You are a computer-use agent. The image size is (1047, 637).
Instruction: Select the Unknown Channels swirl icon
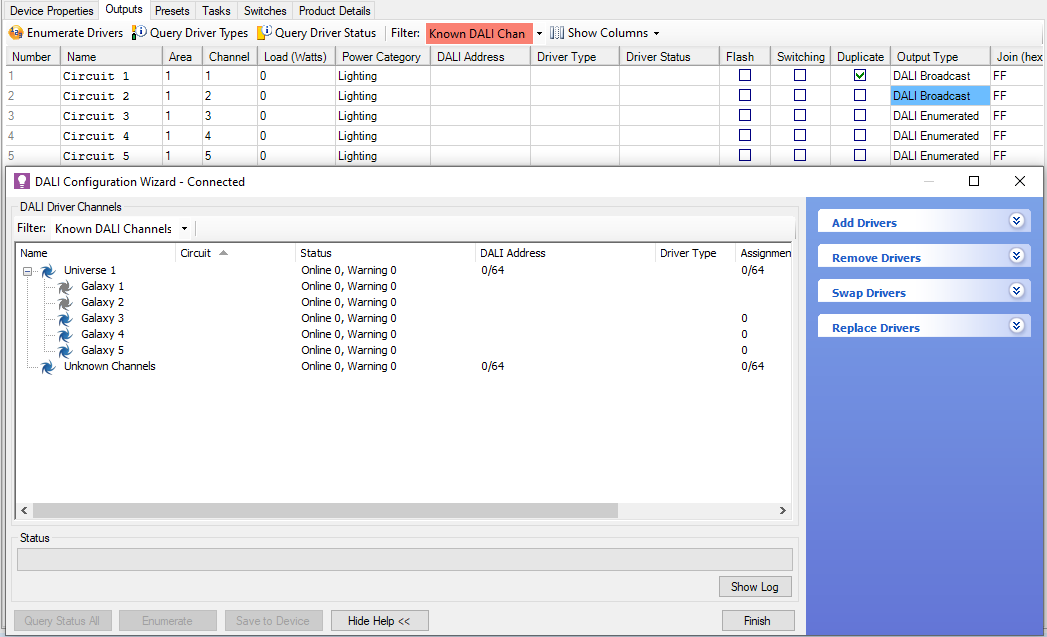click(47, 367)
